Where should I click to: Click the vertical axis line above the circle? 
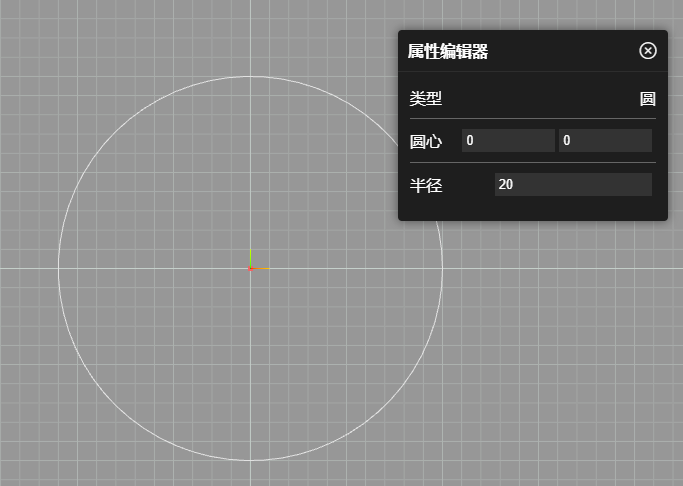pyautogui.click(x=250, y=35)
